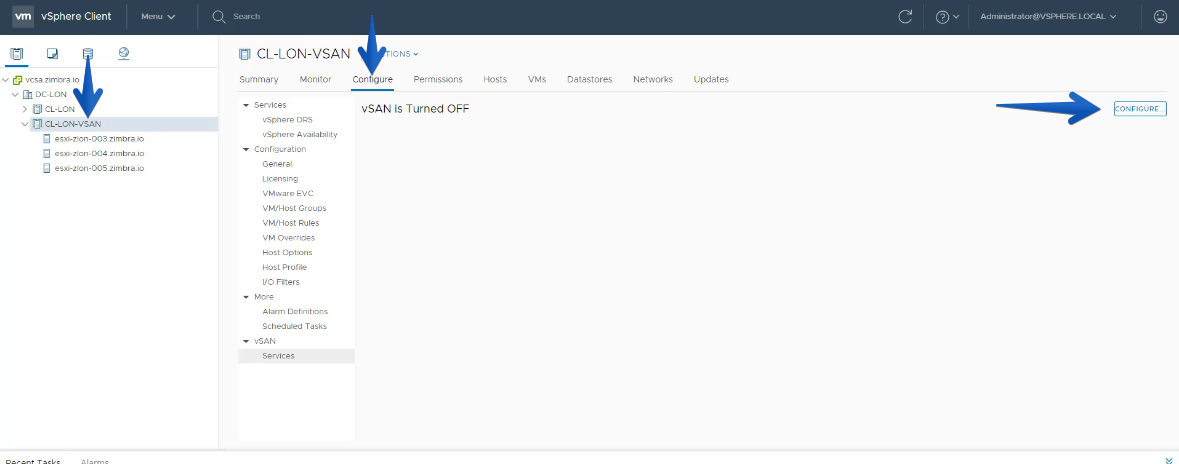
Task: Open VMware EVC settings
Action: click(x=287, y=193)
